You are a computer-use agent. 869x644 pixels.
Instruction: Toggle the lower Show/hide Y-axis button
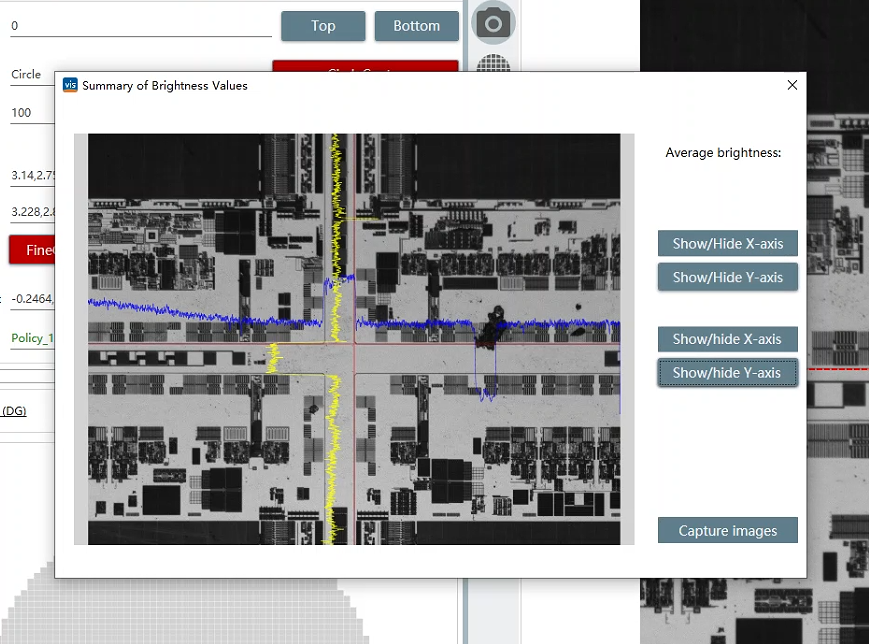click(727, 373)
